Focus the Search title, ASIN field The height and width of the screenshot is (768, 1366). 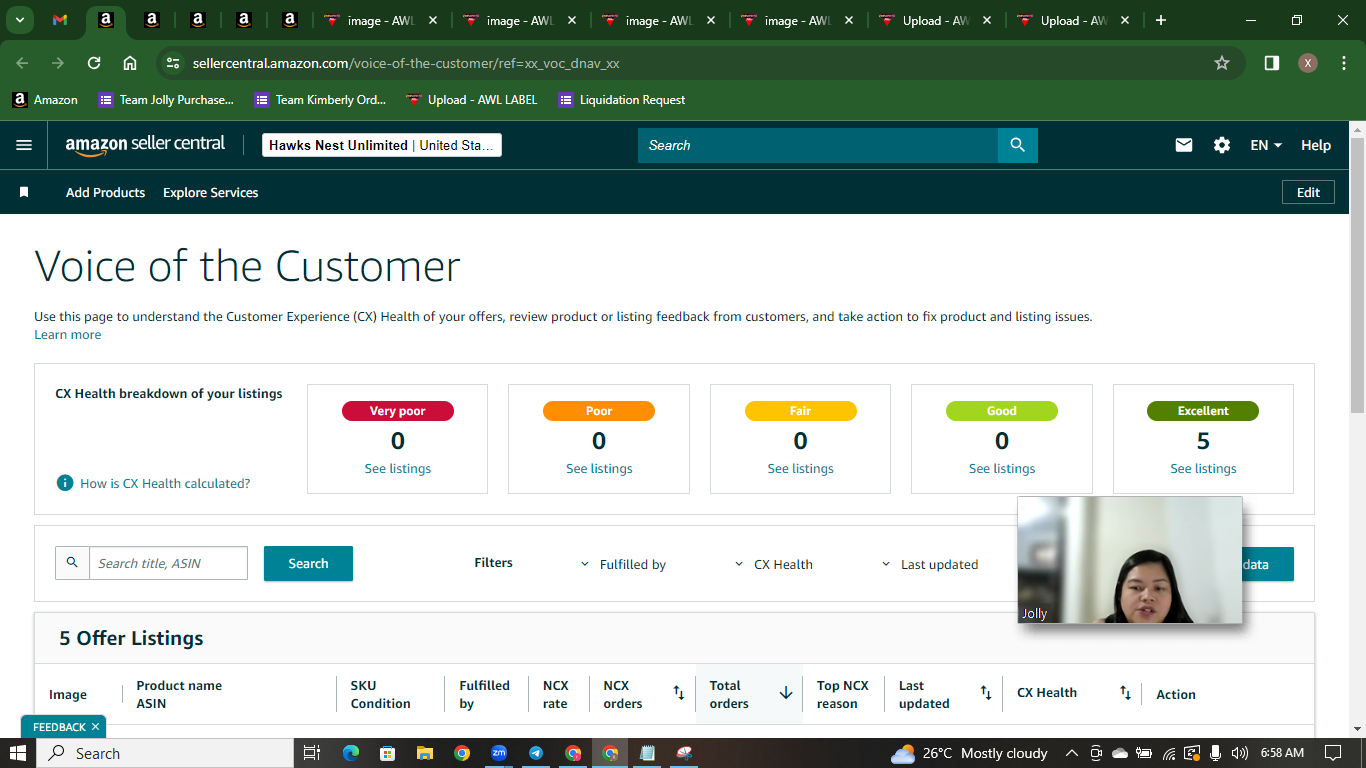pyautogui.click(x=168, y=563)
